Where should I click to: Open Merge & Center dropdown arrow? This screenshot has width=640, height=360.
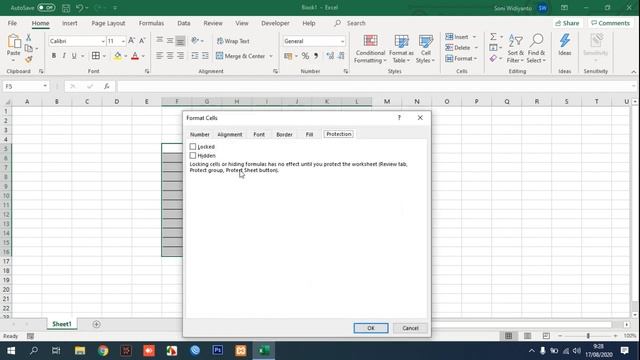pos(271,56)
